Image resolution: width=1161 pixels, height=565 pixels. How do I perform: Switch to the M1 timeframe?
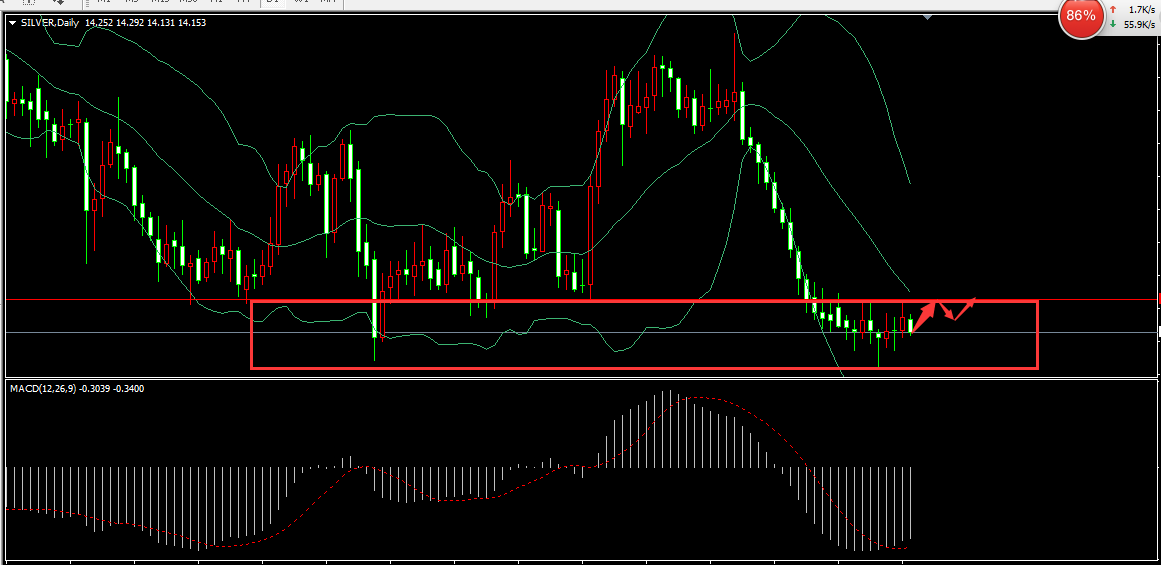(104, 2)
